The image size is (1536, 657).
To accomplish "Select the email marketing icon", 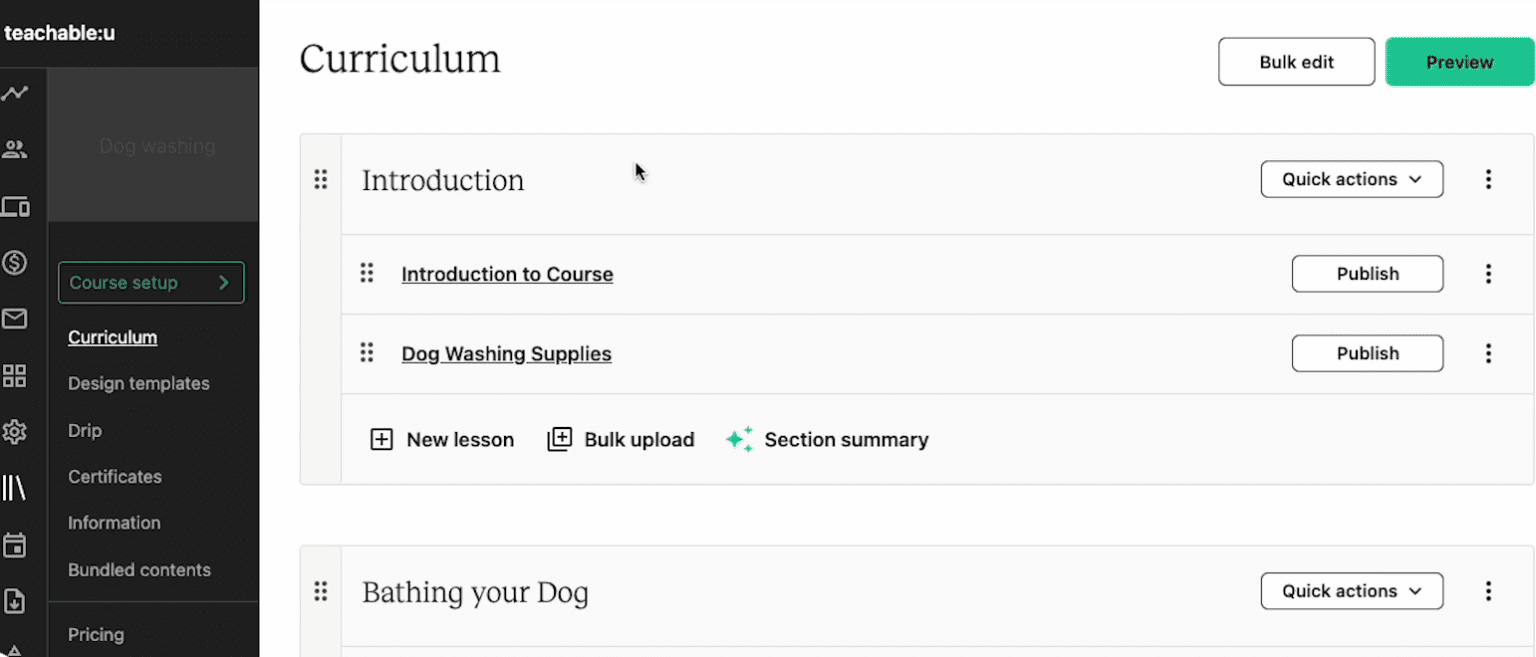I will click(16, 319).
